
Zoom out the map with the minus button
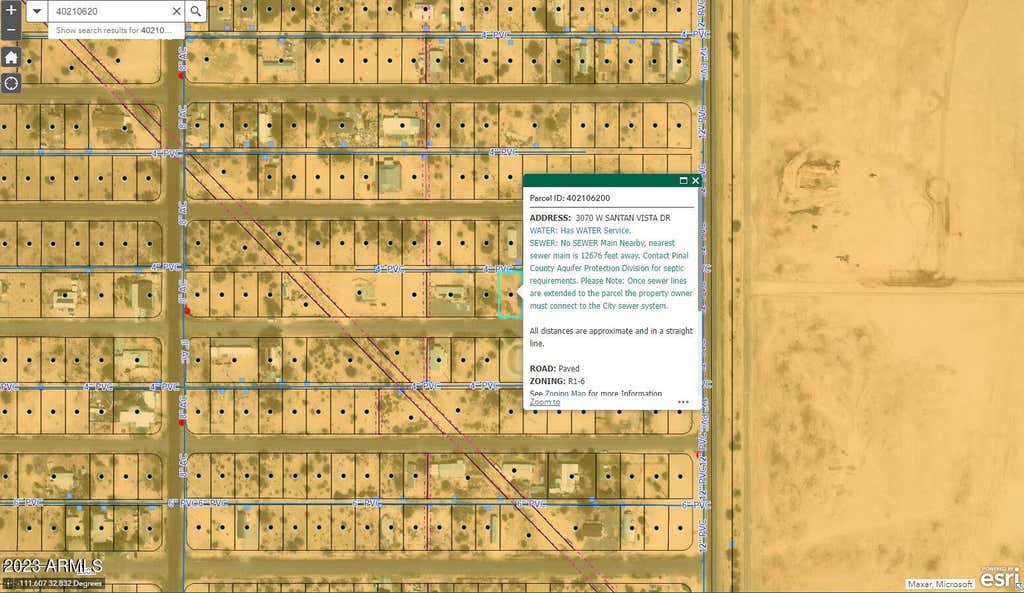click(x=10, y=29)
